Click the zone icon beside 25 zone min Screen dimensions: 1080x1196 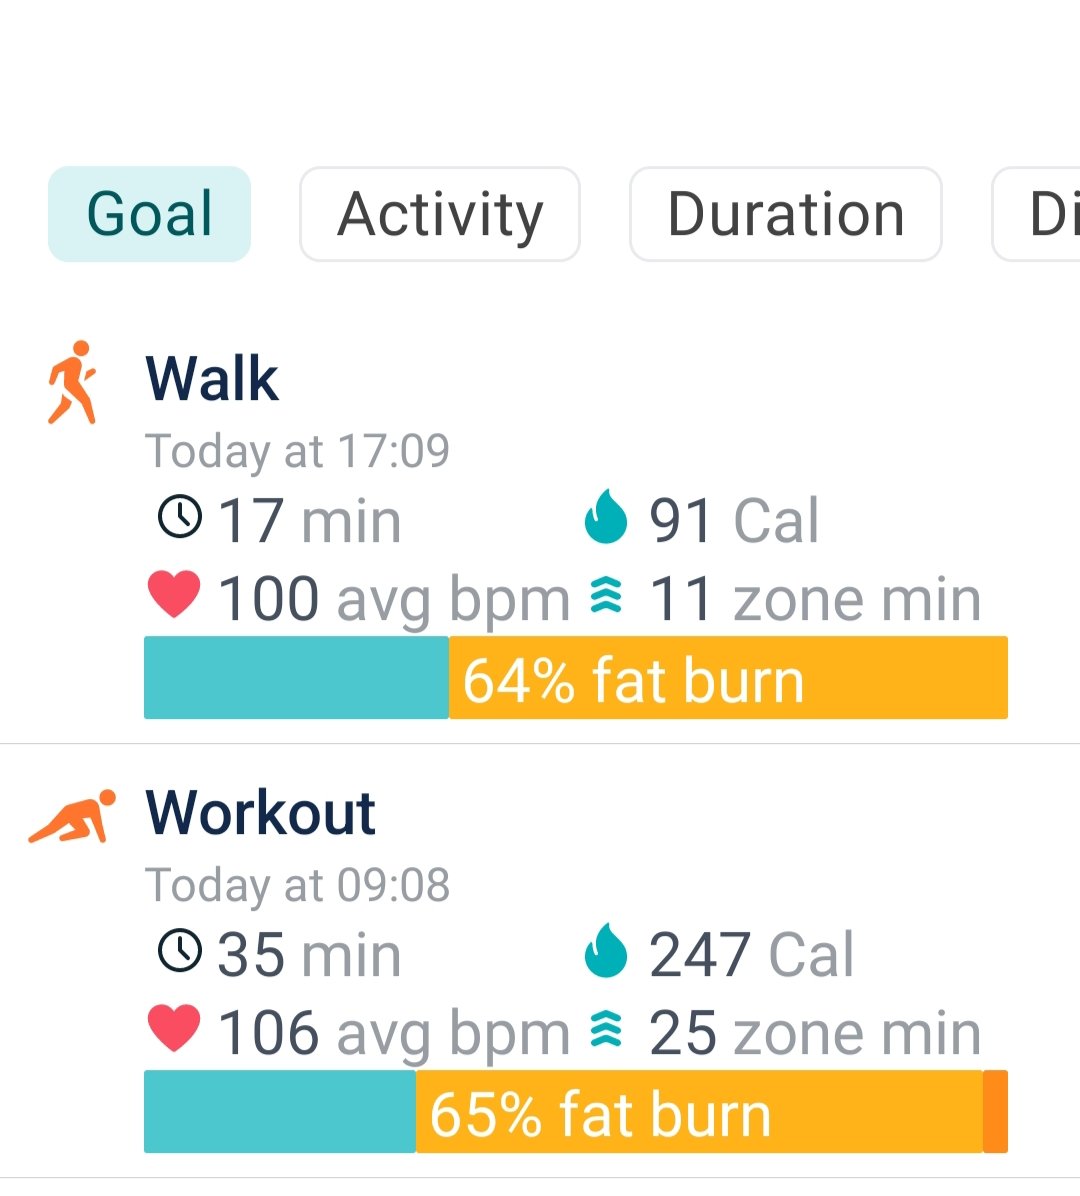click(x=605, y=1030)
